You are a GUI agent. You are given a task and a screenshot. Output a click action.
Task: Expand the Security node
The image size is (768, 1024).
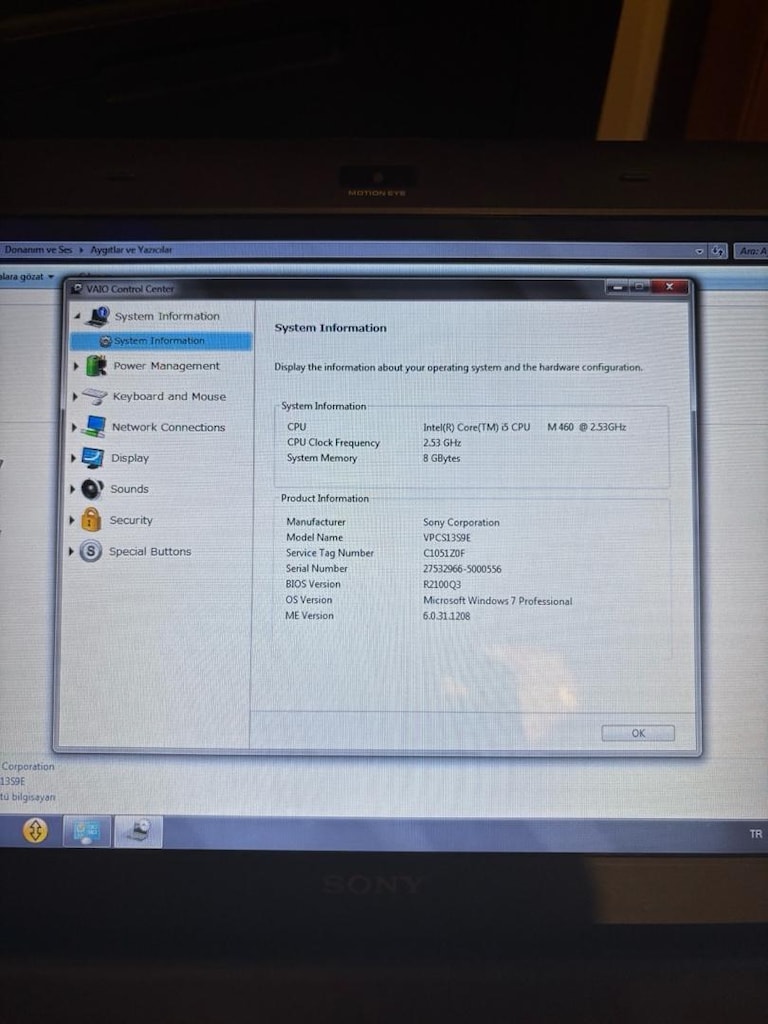coord(71,520)
